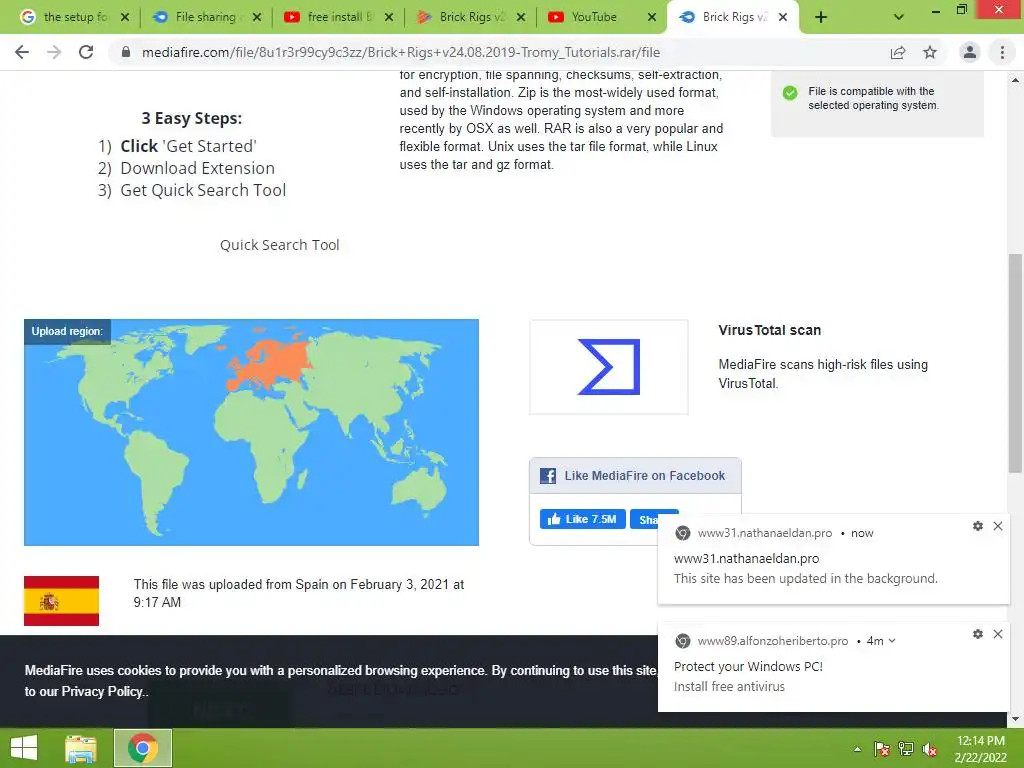Click the upload region world map
The image size is (1024, 768).
click(251, 432)
